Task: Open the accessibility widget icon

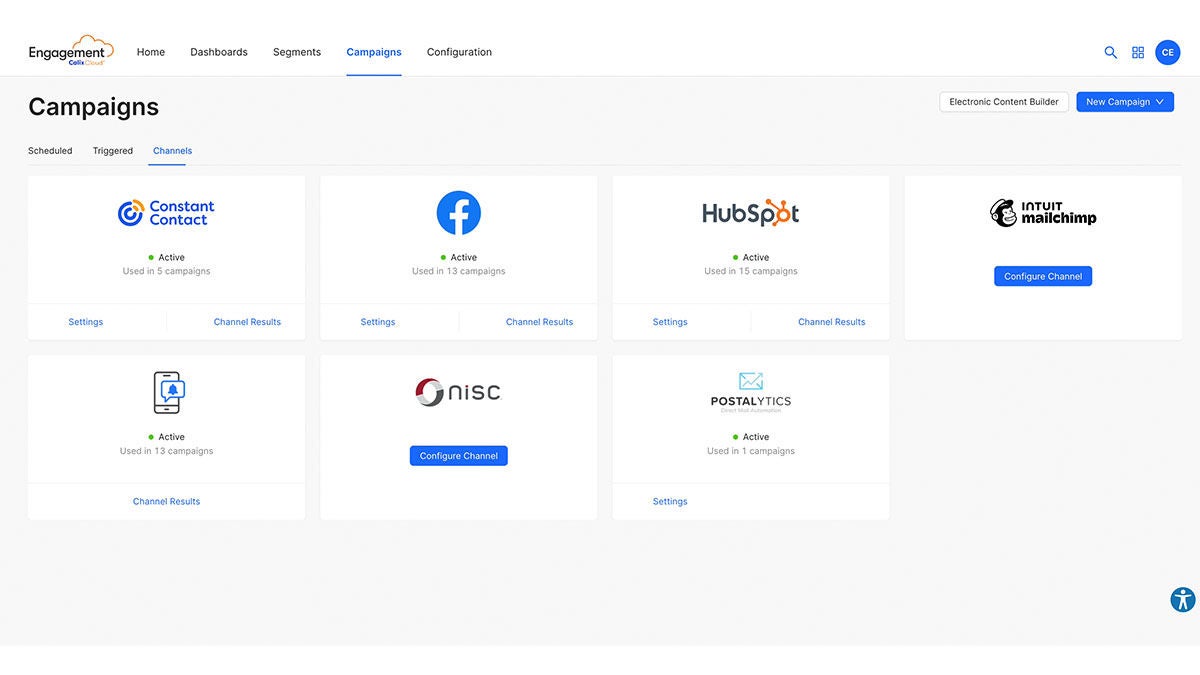Action: tap(1183, 599)
